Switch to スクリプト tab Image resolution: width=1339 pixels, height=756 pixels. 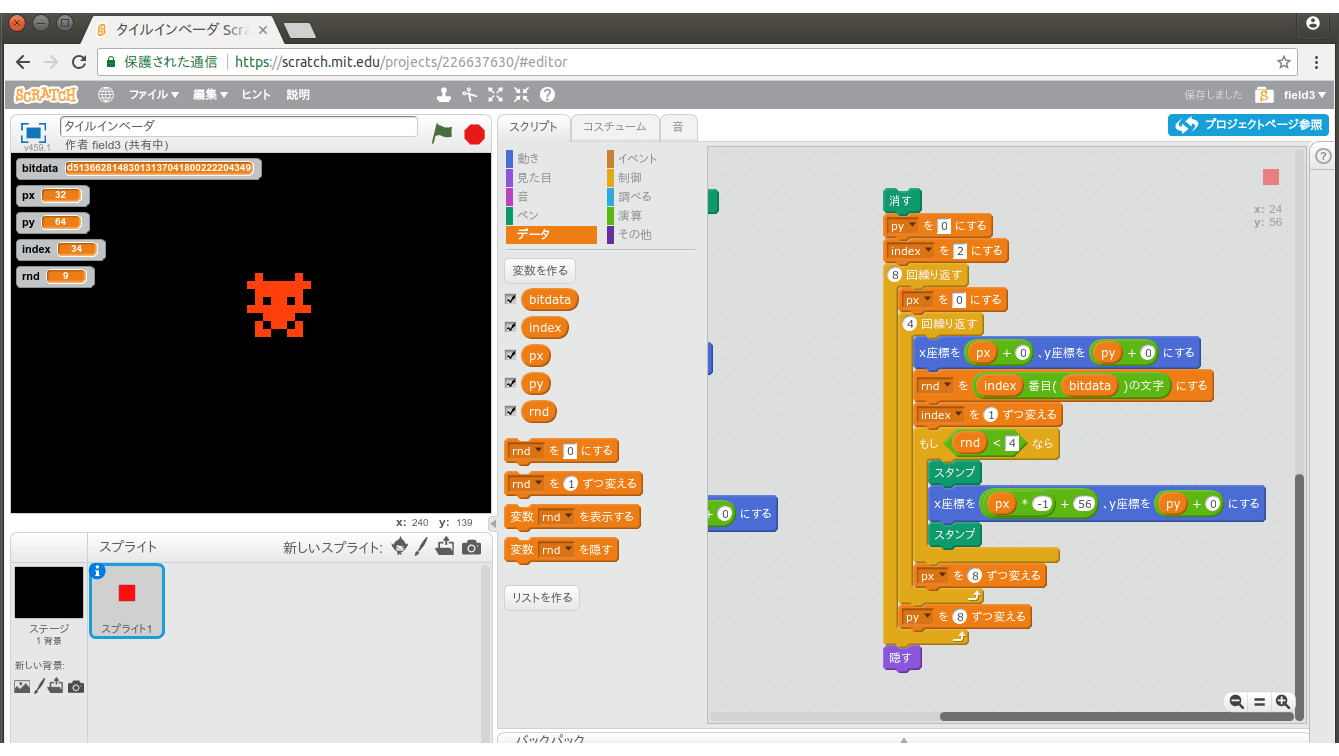(533, 127)
